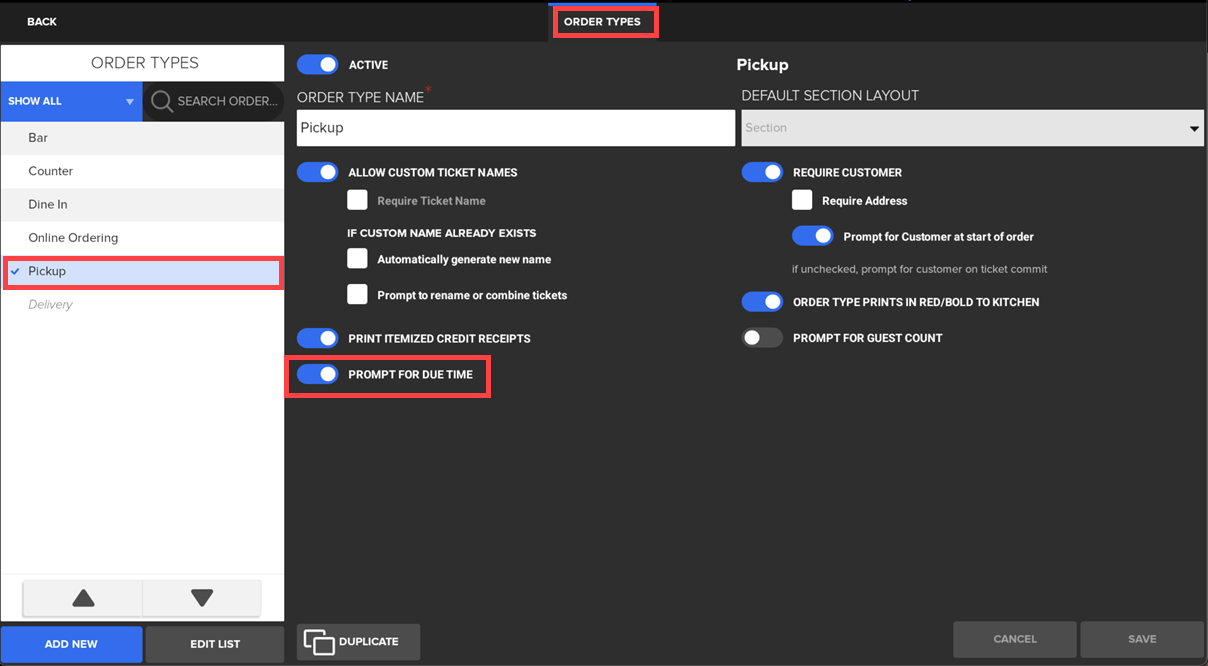Select Online Ordering in order types list
This screenshot has width=1208, height=666.
73,238
